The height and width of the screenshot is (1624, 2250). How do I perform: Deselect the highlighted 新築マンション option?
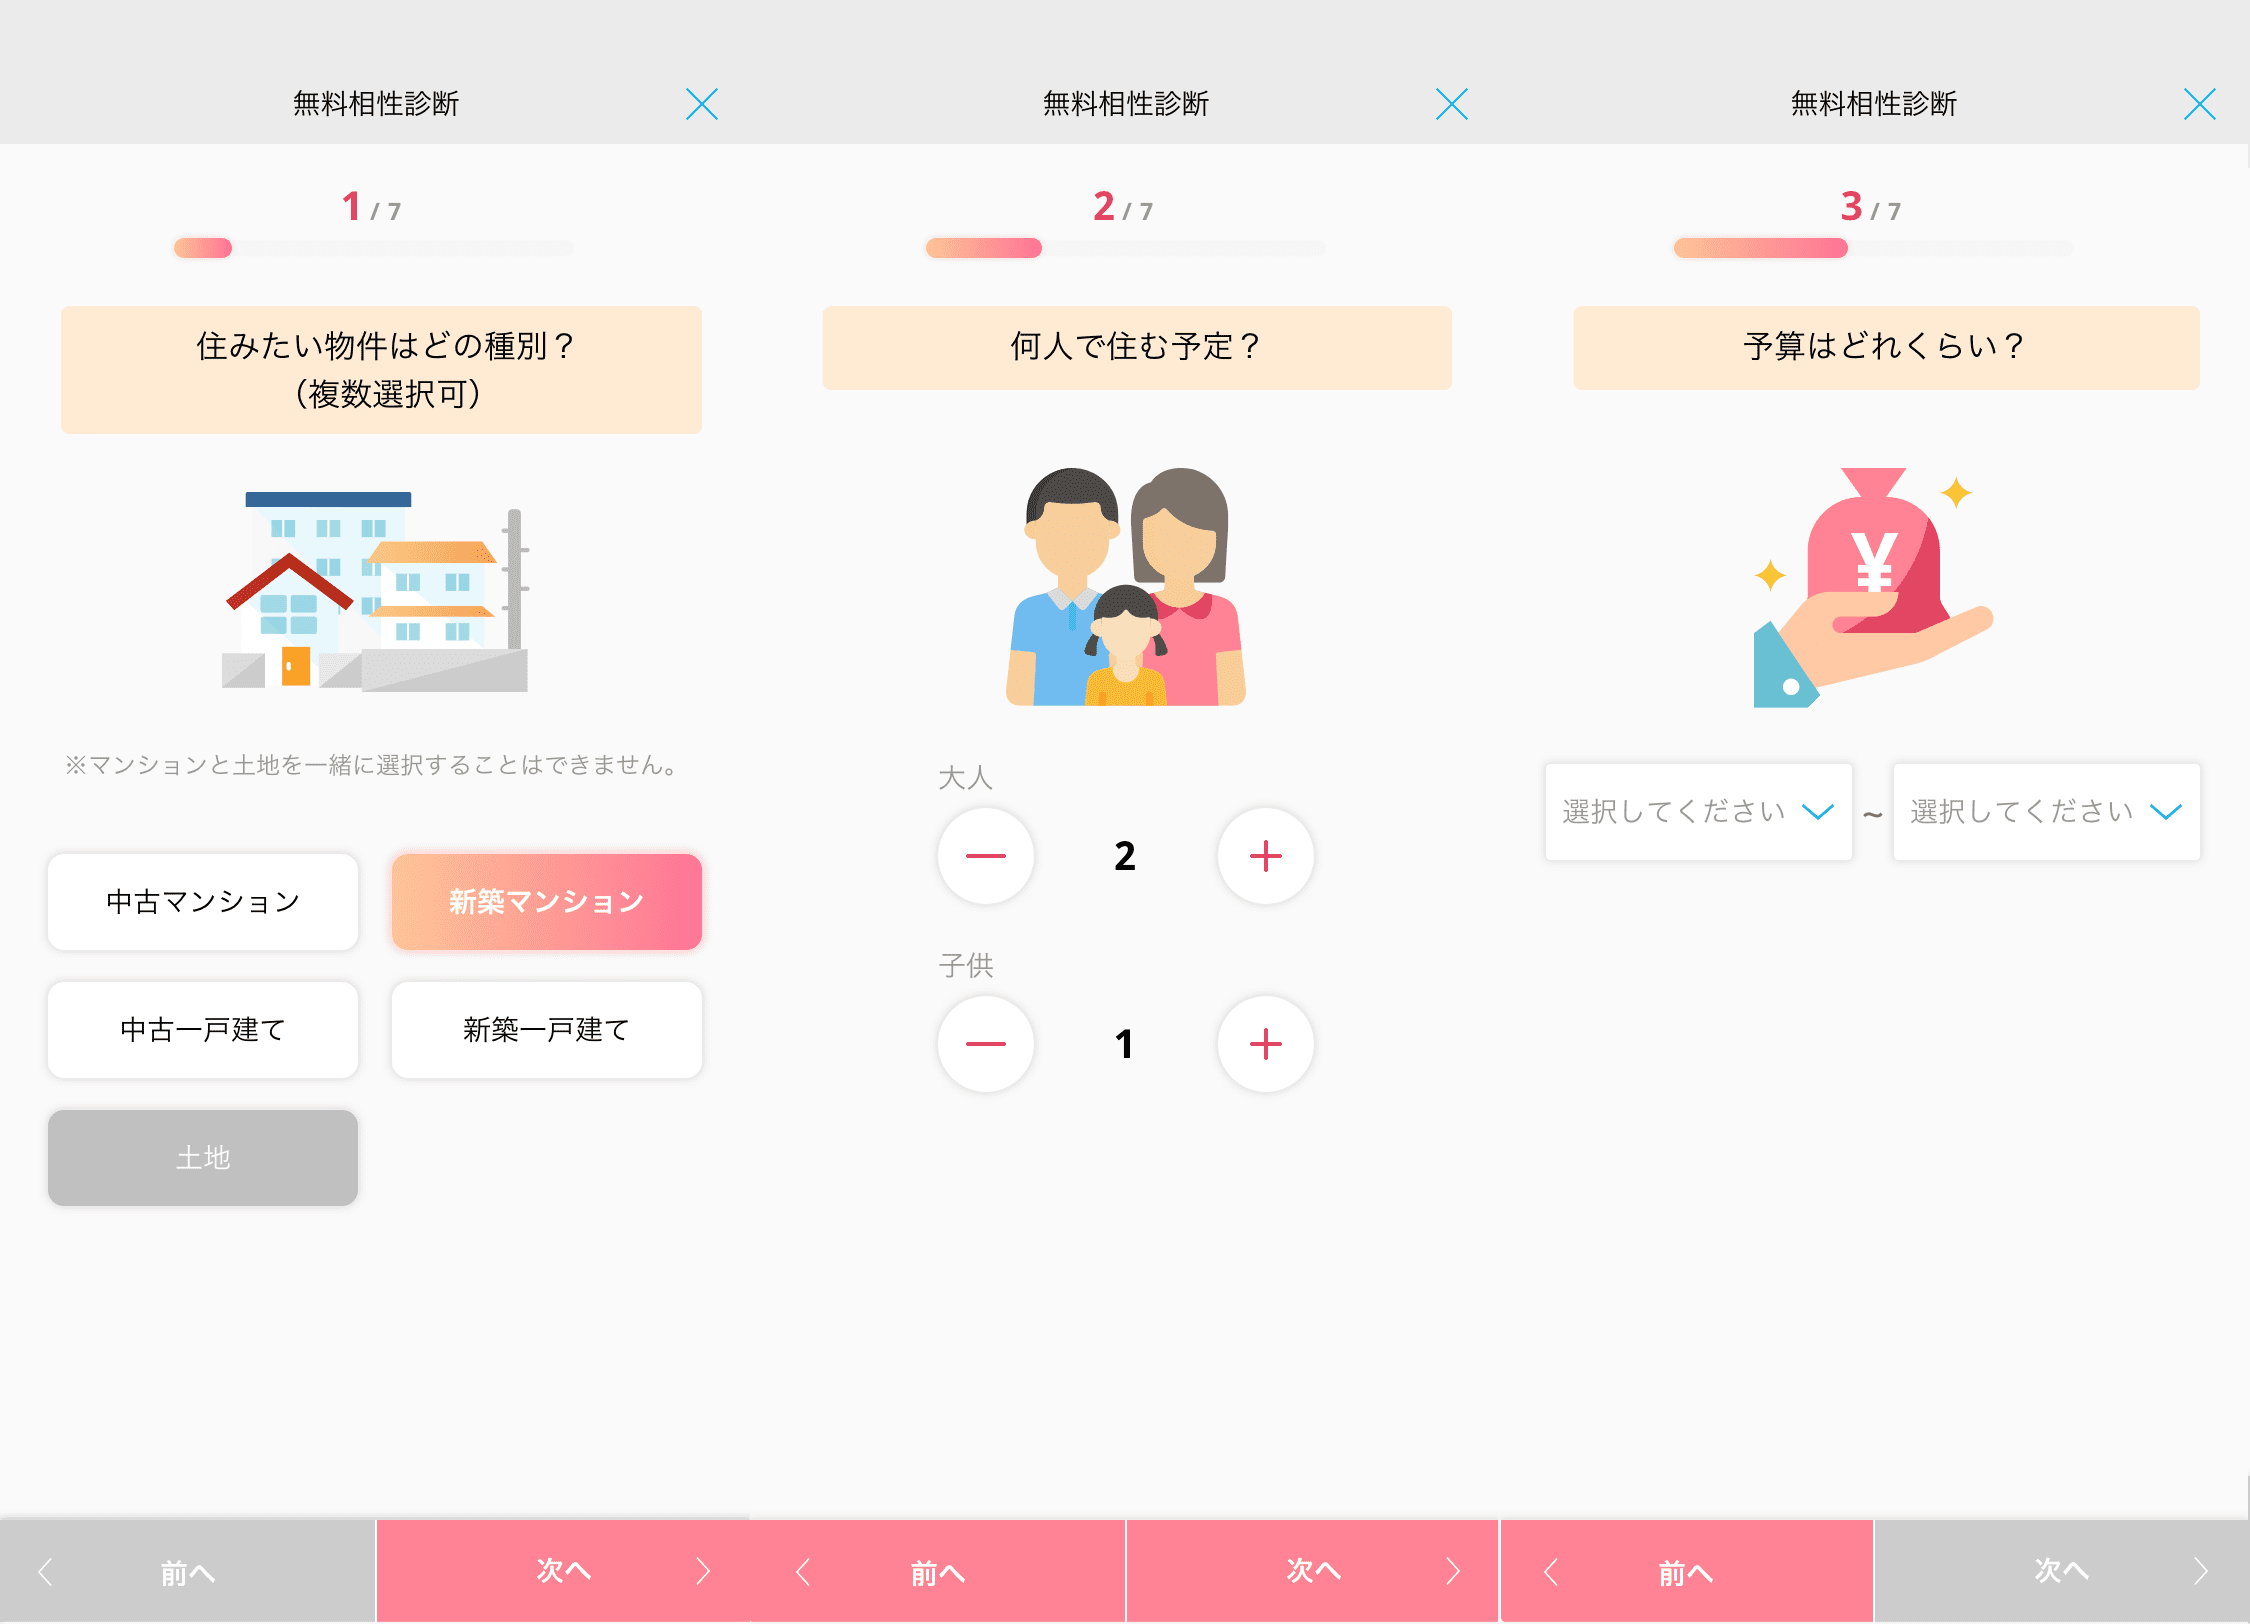[547, 902]
